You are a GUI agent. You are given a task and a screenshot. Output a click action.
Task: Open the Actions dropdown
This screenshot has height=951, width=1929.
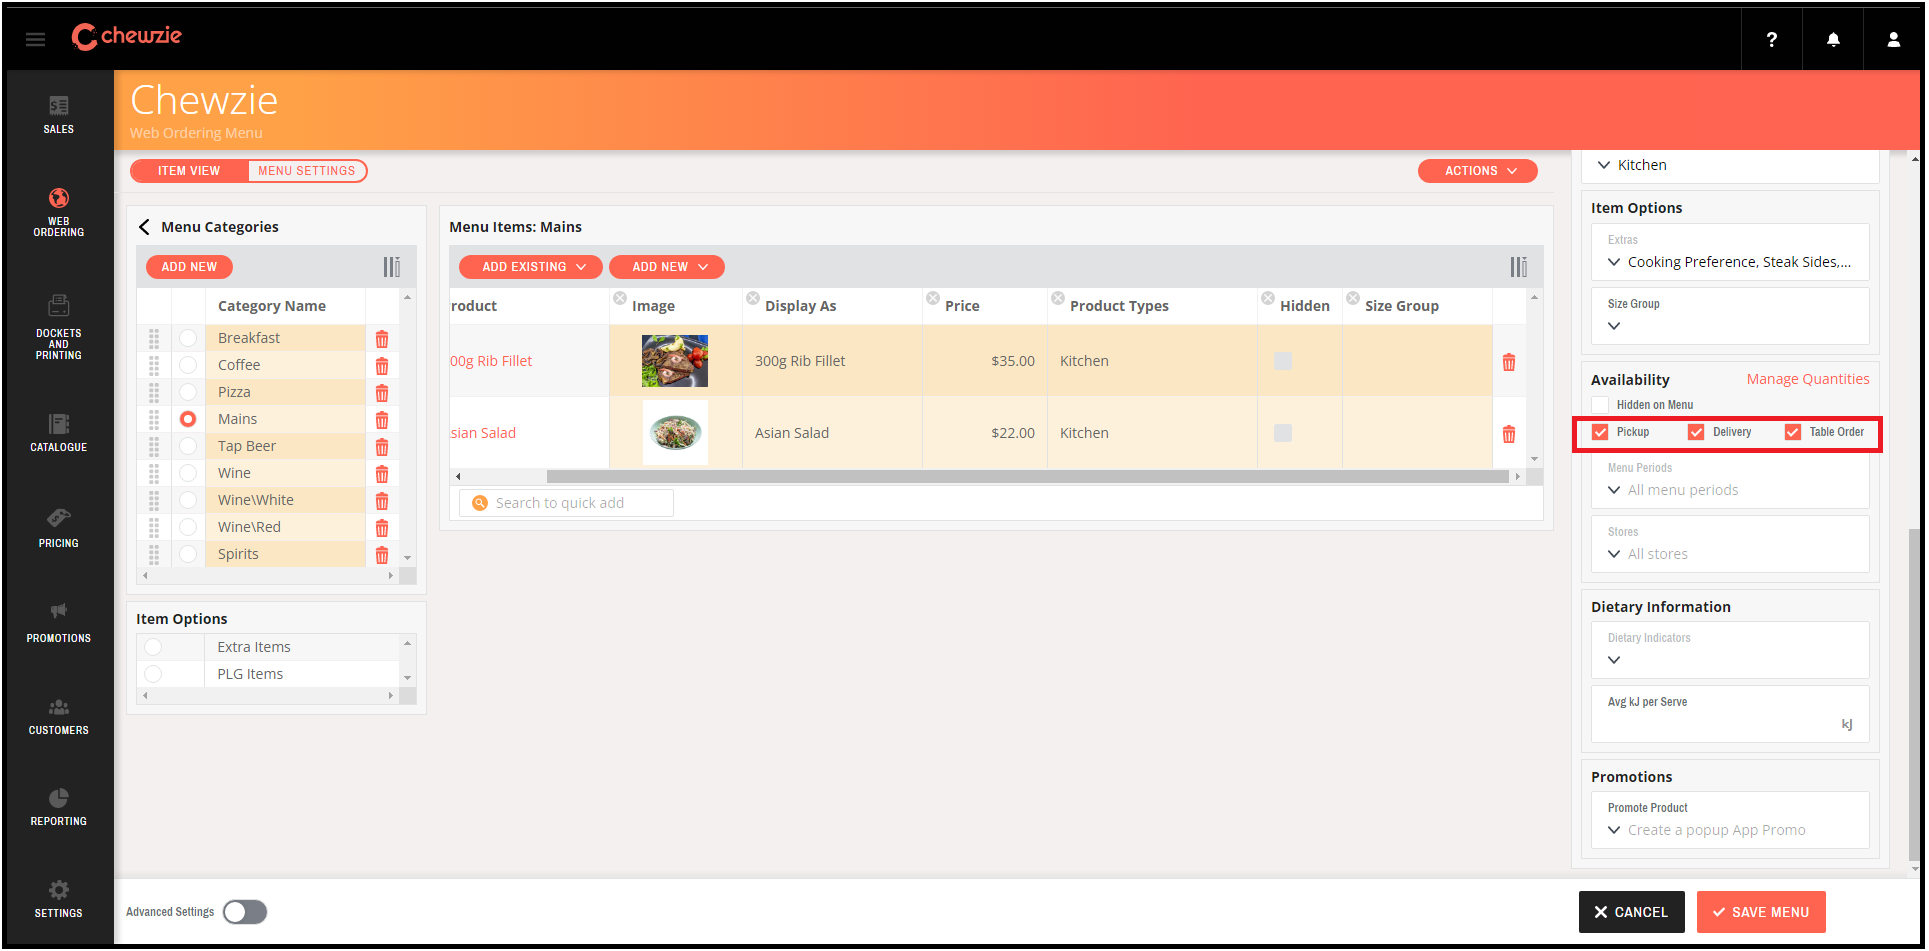click(1478, 171)
